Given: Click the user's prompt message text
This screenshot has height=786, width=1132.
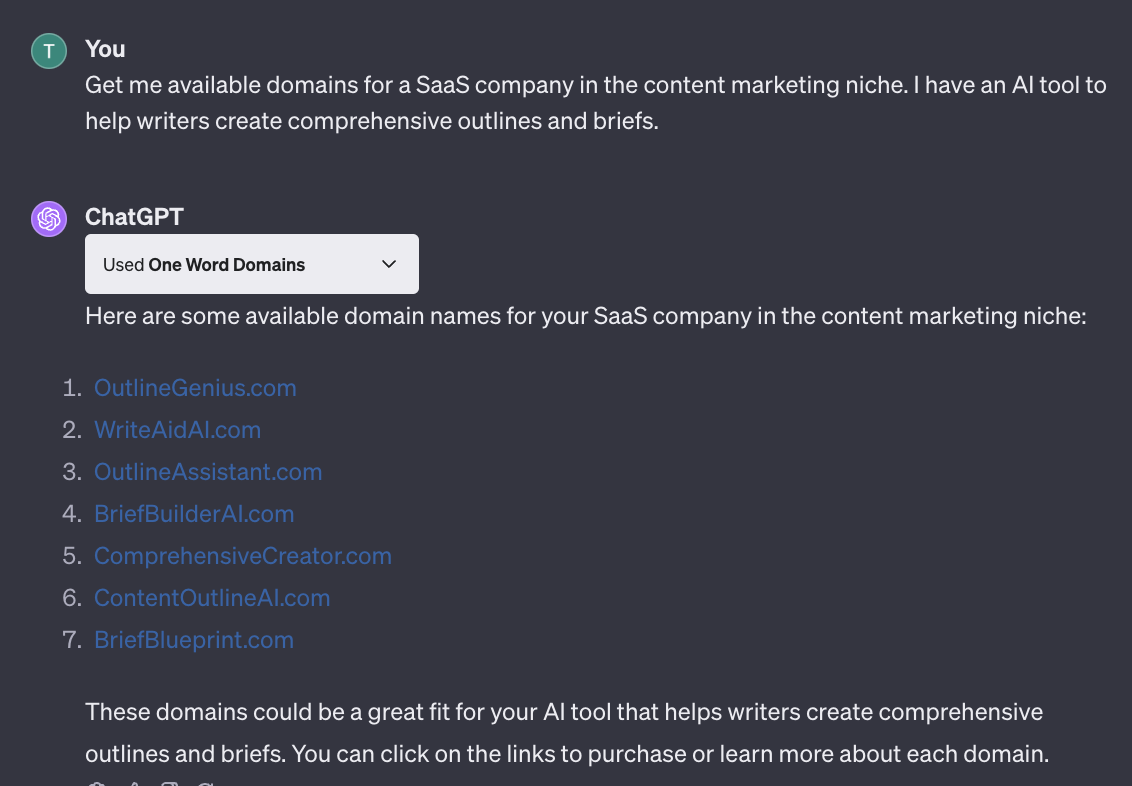Looking at the screenshot, I should click(x=595, y=103).
